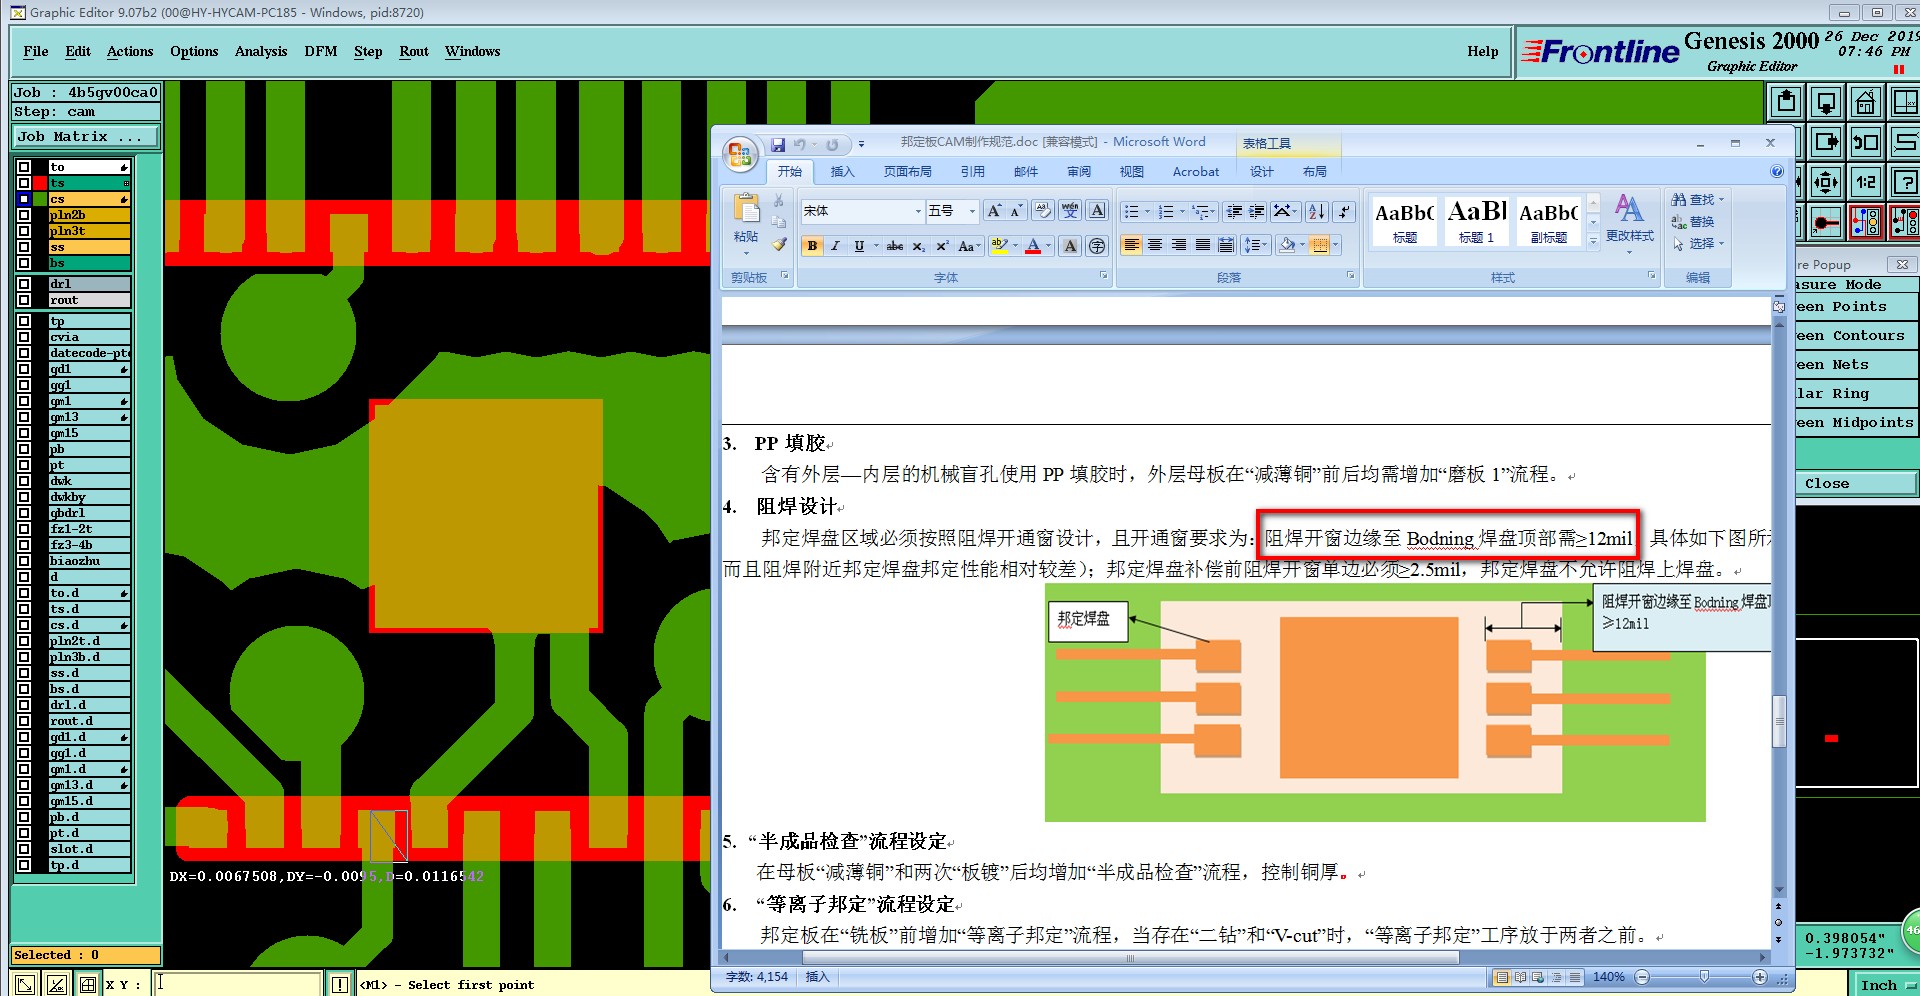Open the font size dropdown 五号
The width and height of the screenshot is (1920, 996).
pos(972,211)
